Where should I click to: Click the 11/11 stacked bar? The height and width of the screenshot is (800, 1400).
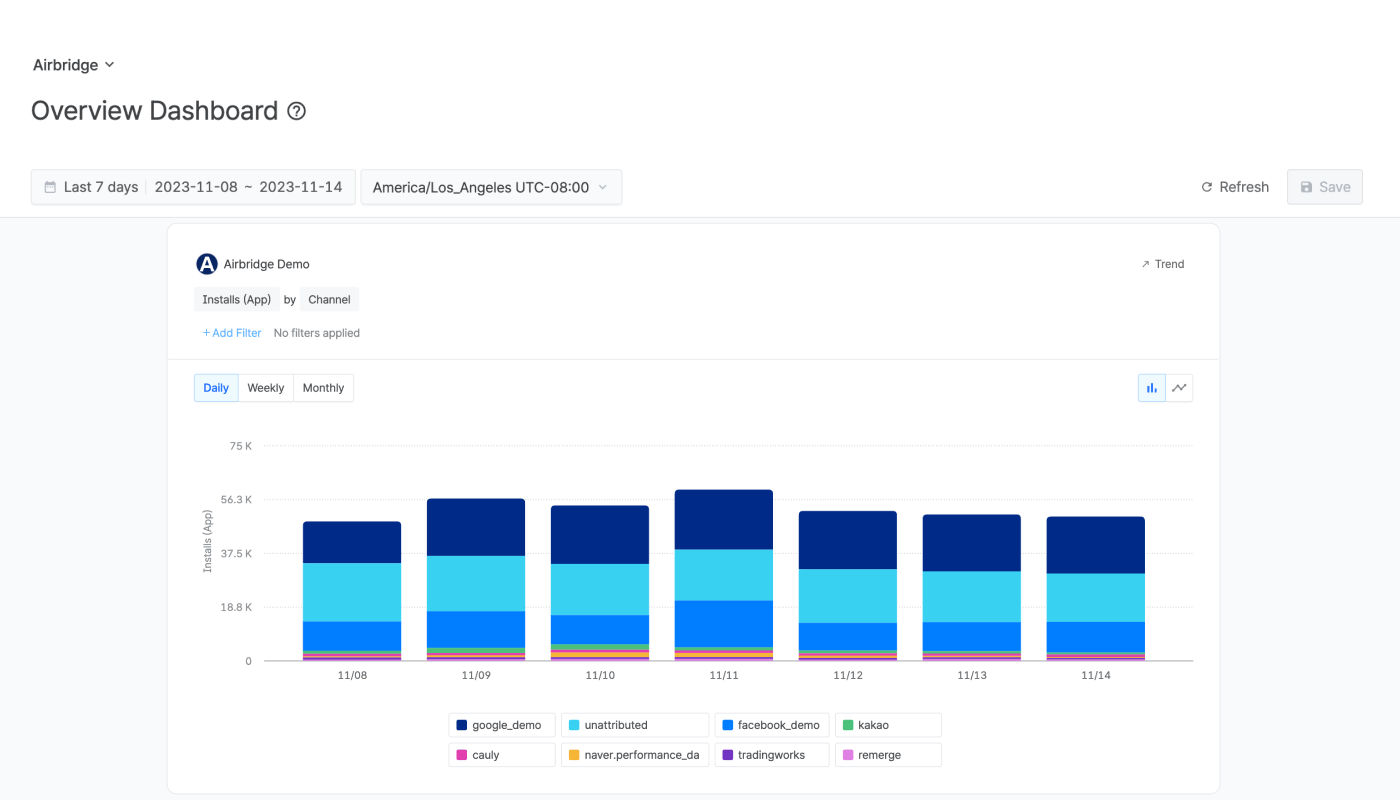(724, 575)
